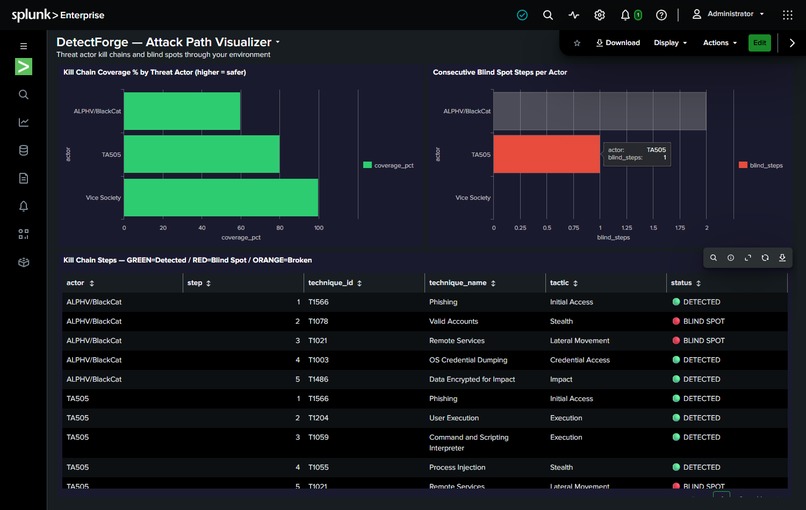
Task: Open the apps grid launcher
Action: pos(787,15)
